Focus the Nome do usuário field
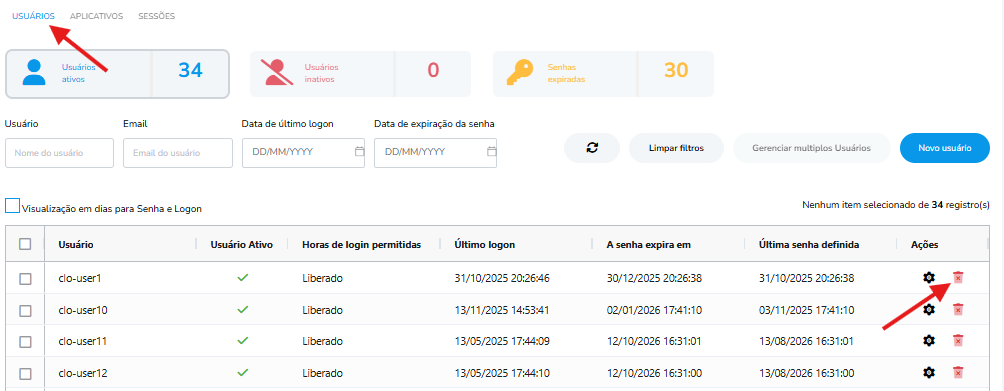The height and width of the screenshot is (391, 1004). (60, 153)
